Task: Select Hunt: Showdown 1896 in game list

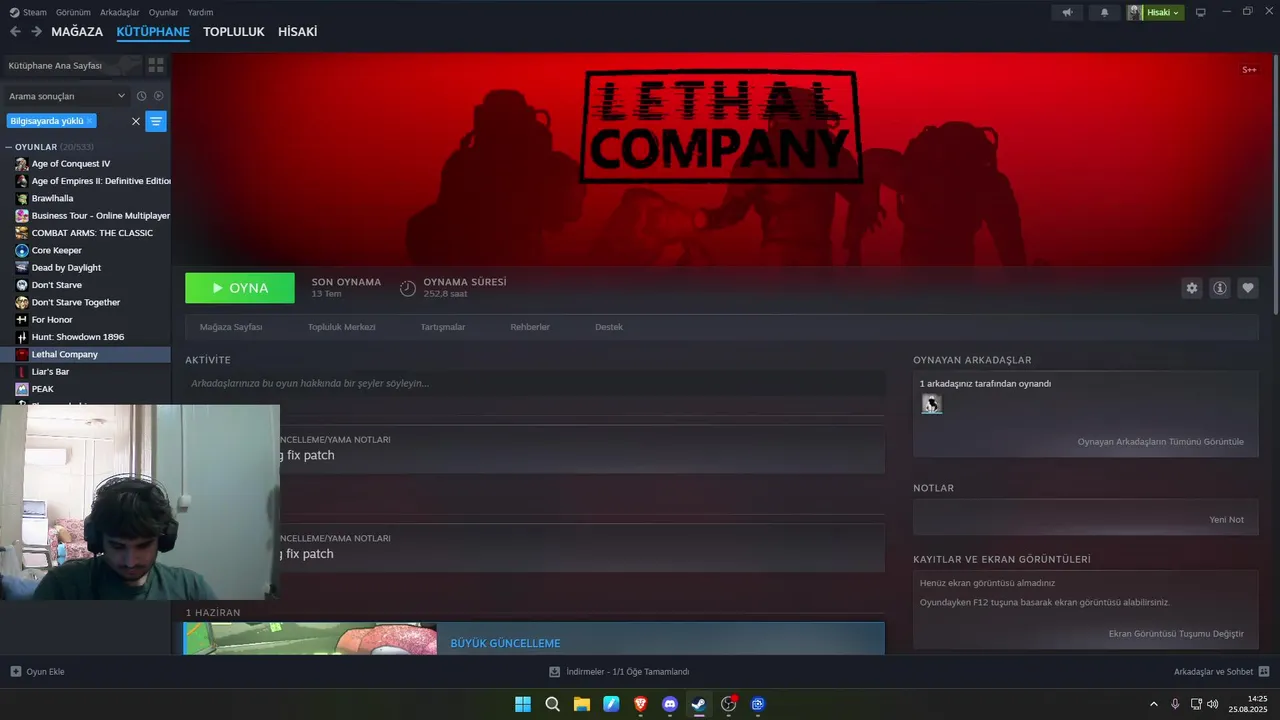Action: (78, 337)
